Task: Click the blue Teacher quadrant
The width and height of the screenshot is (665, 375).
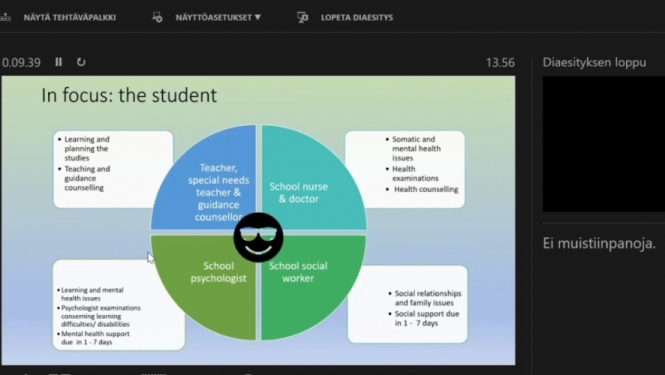Action: [208, 182]
